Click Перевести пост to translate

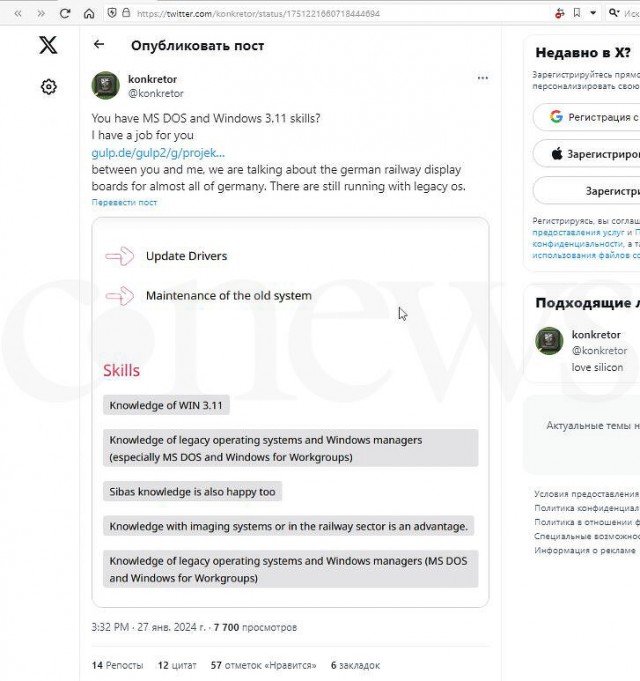tap(124, 202)
